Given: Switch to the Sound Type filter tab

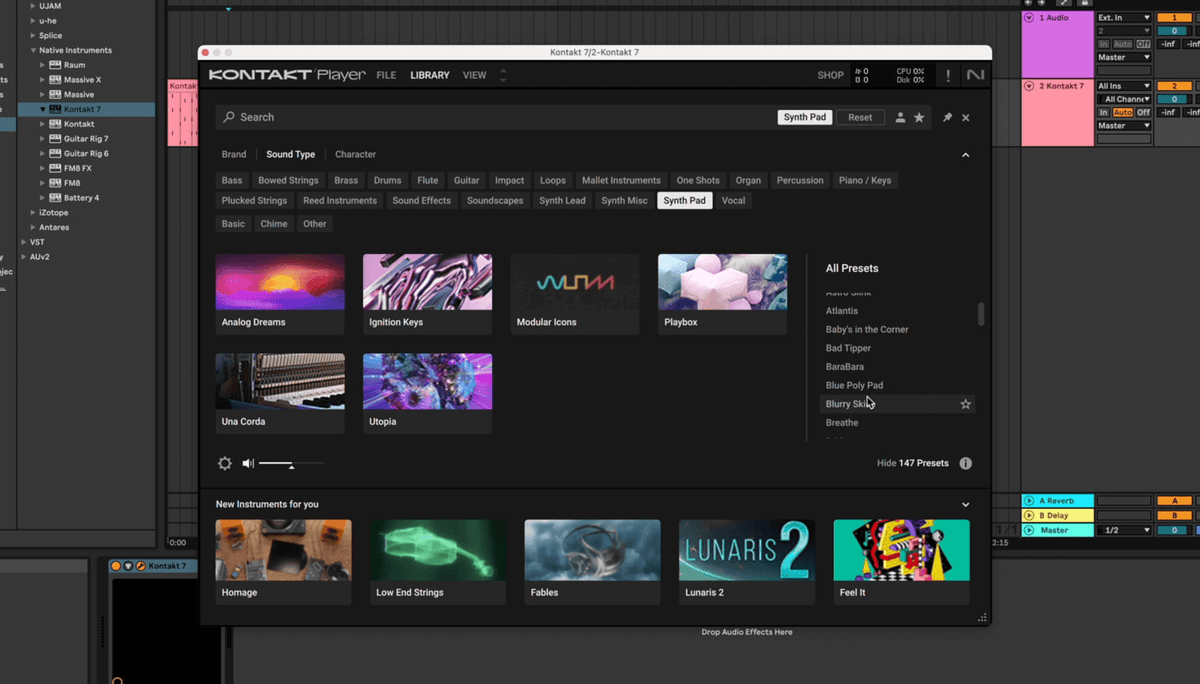Looking at the screenshot, I should (x=291, y=155).
